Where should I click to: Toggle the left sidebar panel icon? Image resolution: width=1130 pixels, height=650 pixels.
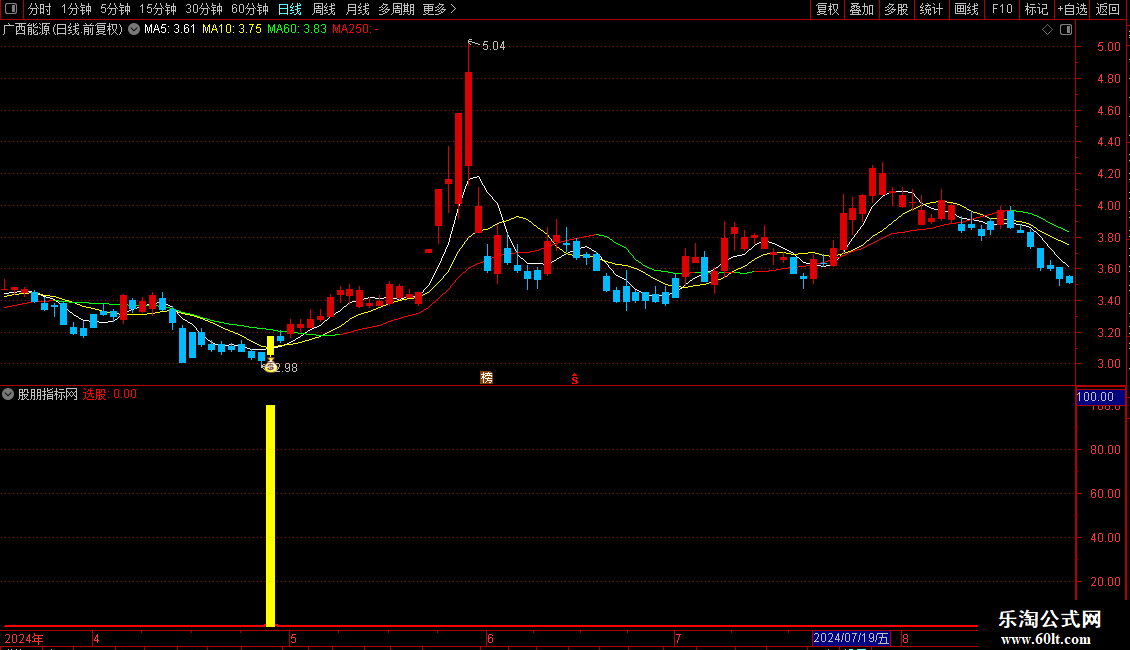[x=11, y=9]
